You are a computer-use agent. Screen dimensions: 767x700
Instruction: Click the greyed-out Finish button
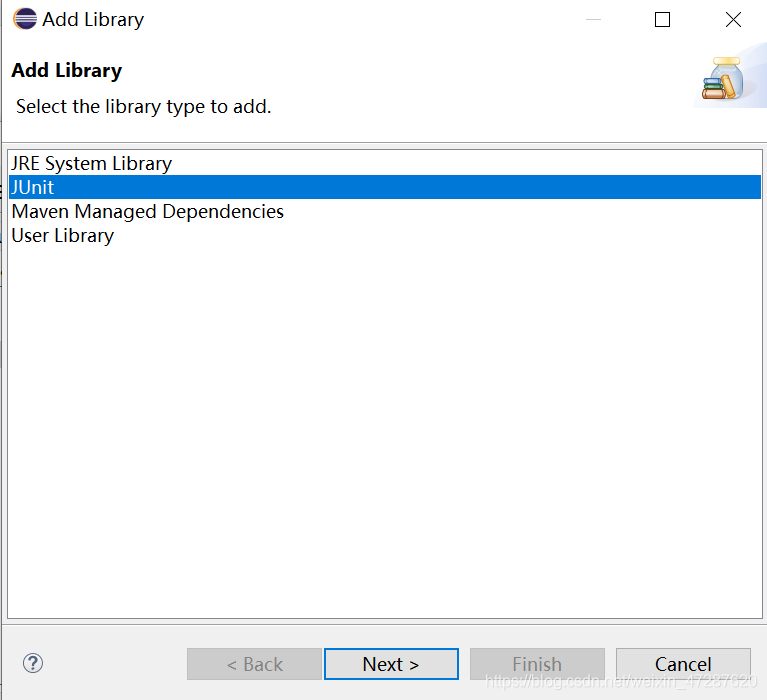537,664
